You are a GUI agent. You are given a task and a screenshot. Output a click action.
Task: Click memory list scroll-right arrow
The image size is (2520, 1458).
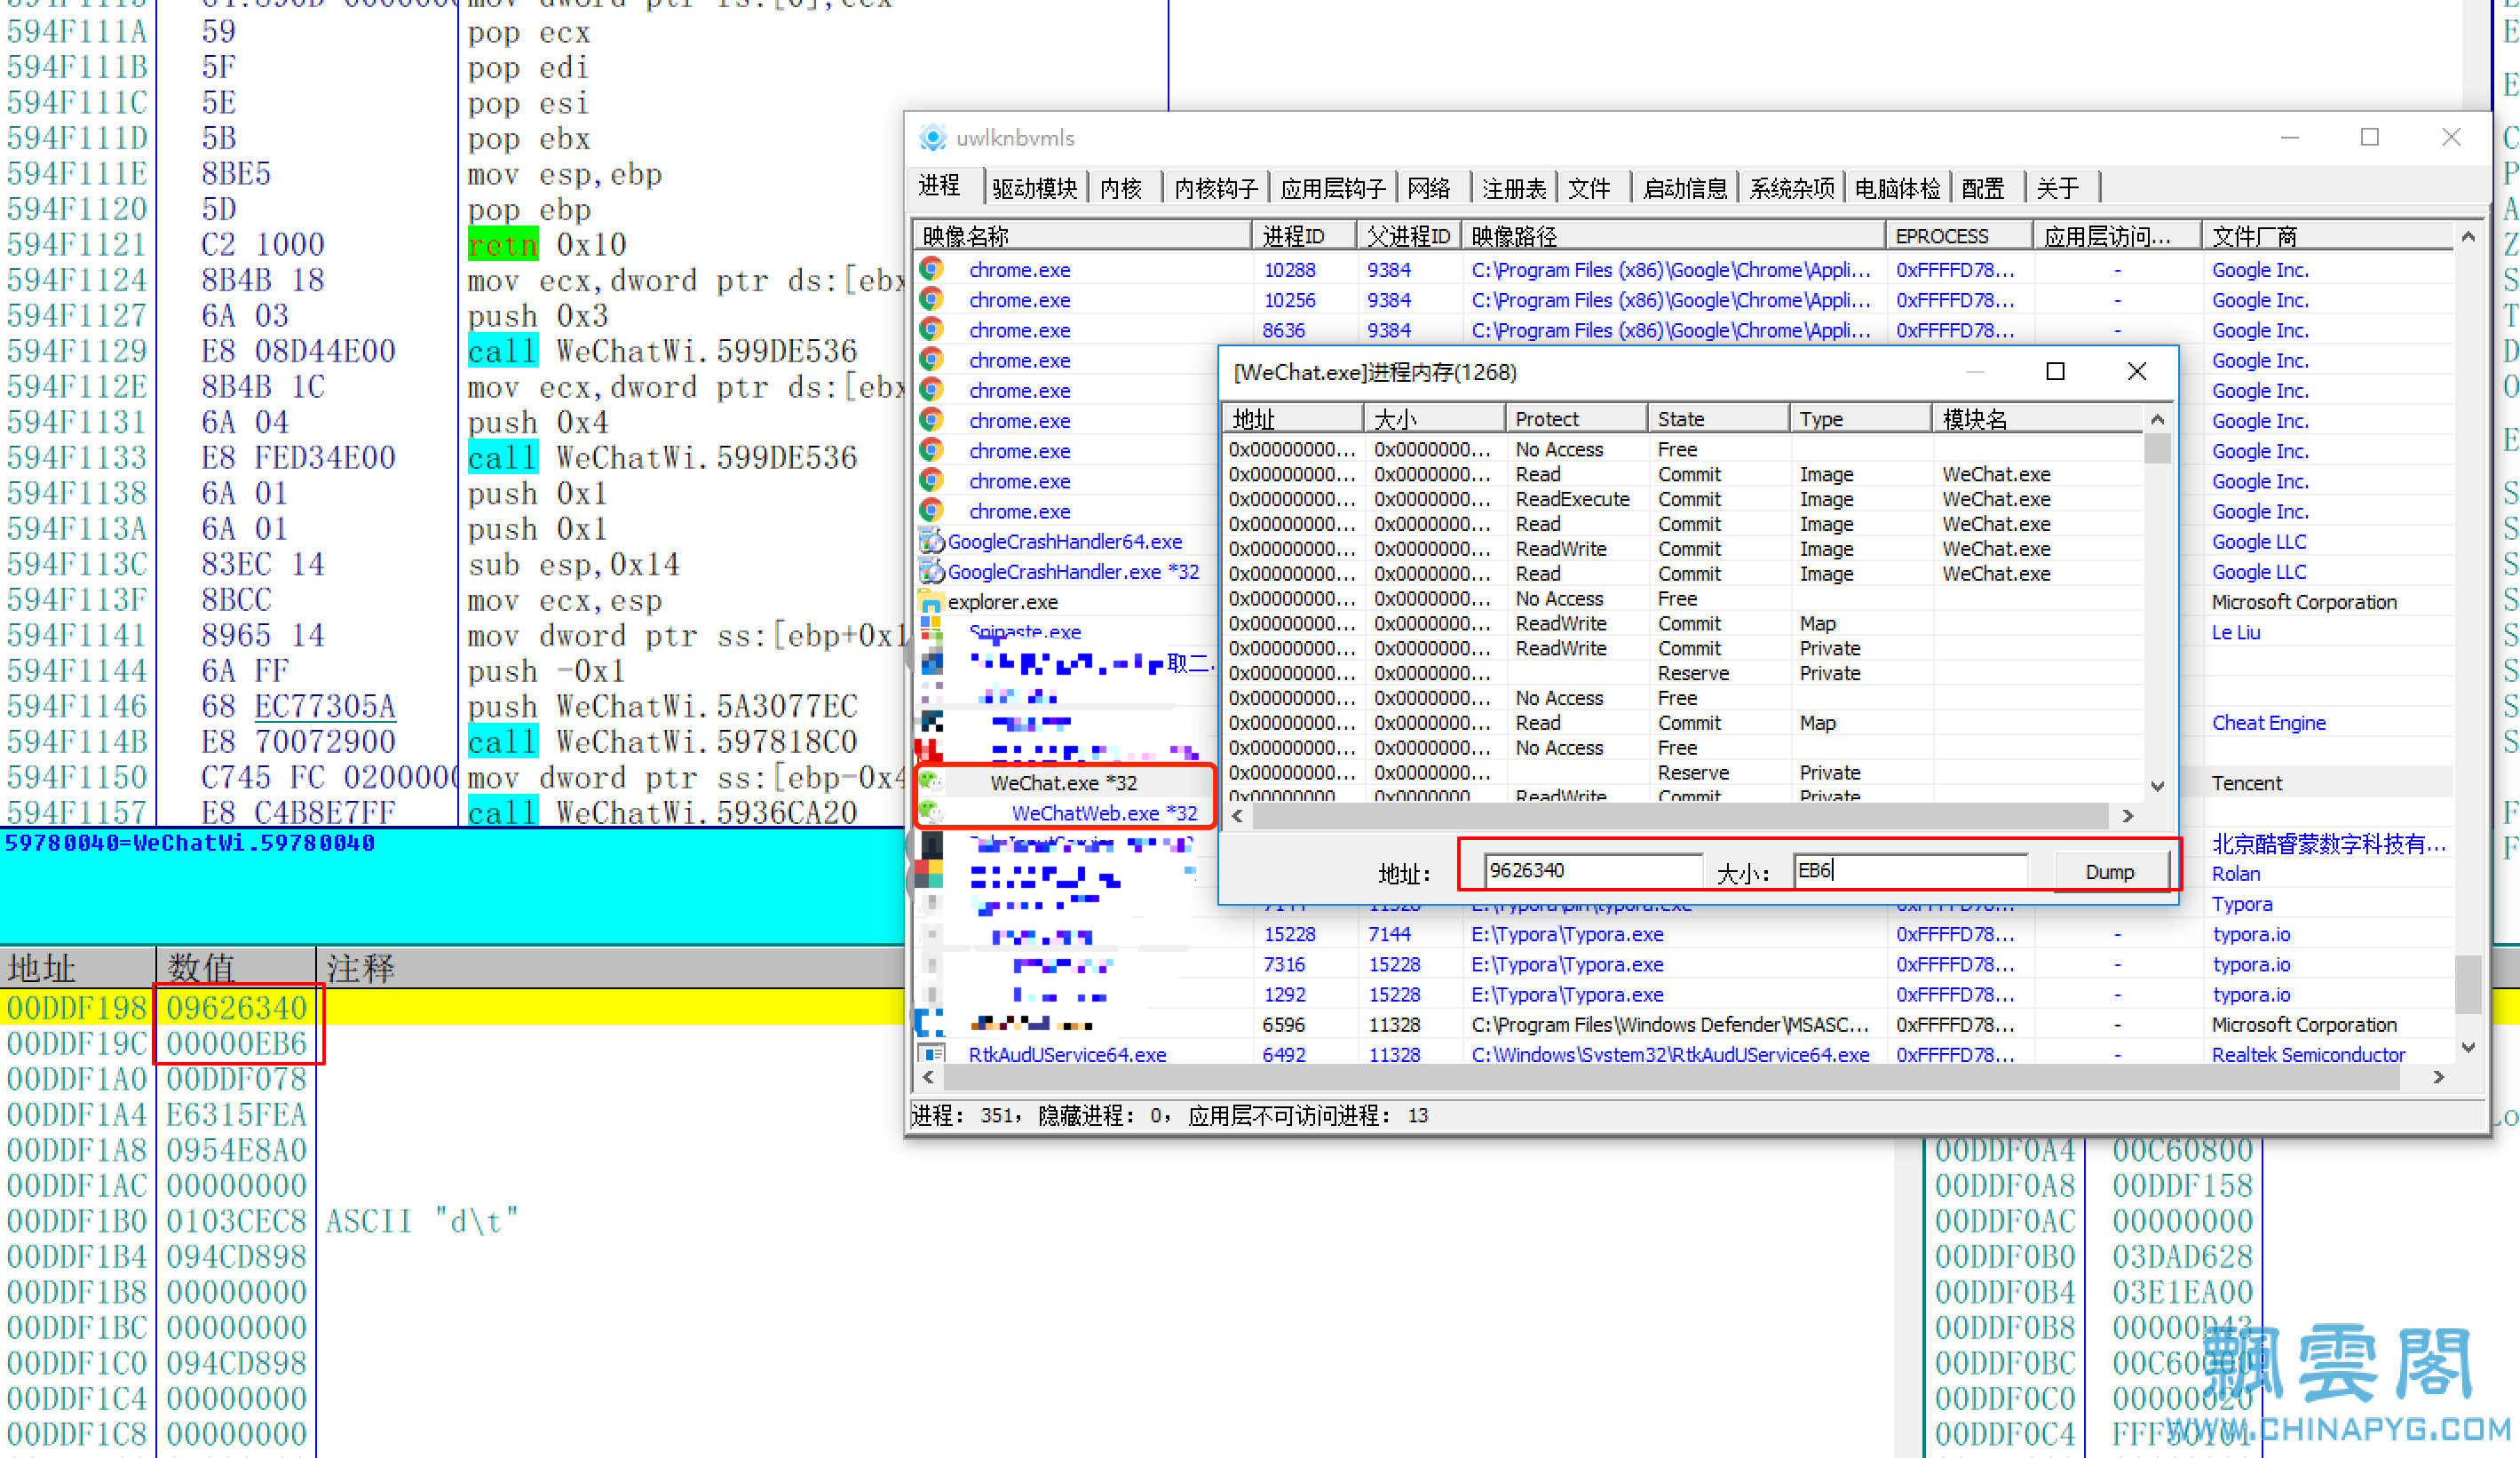2128,816
